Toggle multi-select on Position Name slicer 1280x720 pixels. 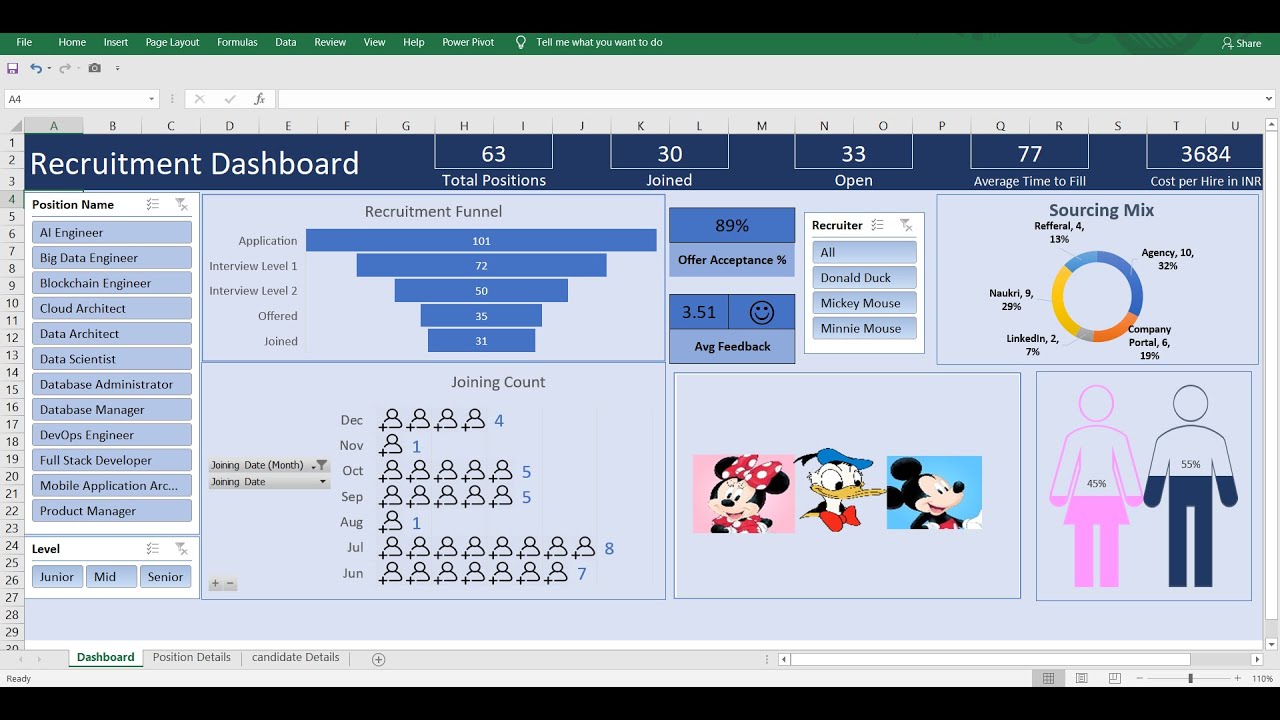[x=153, y=204]
